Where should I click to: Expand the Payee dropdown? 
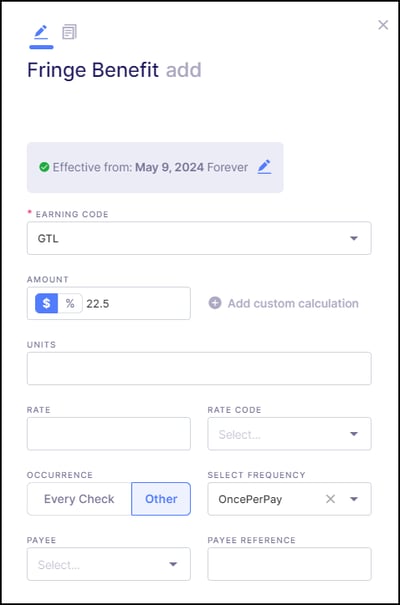coord(109,564)
